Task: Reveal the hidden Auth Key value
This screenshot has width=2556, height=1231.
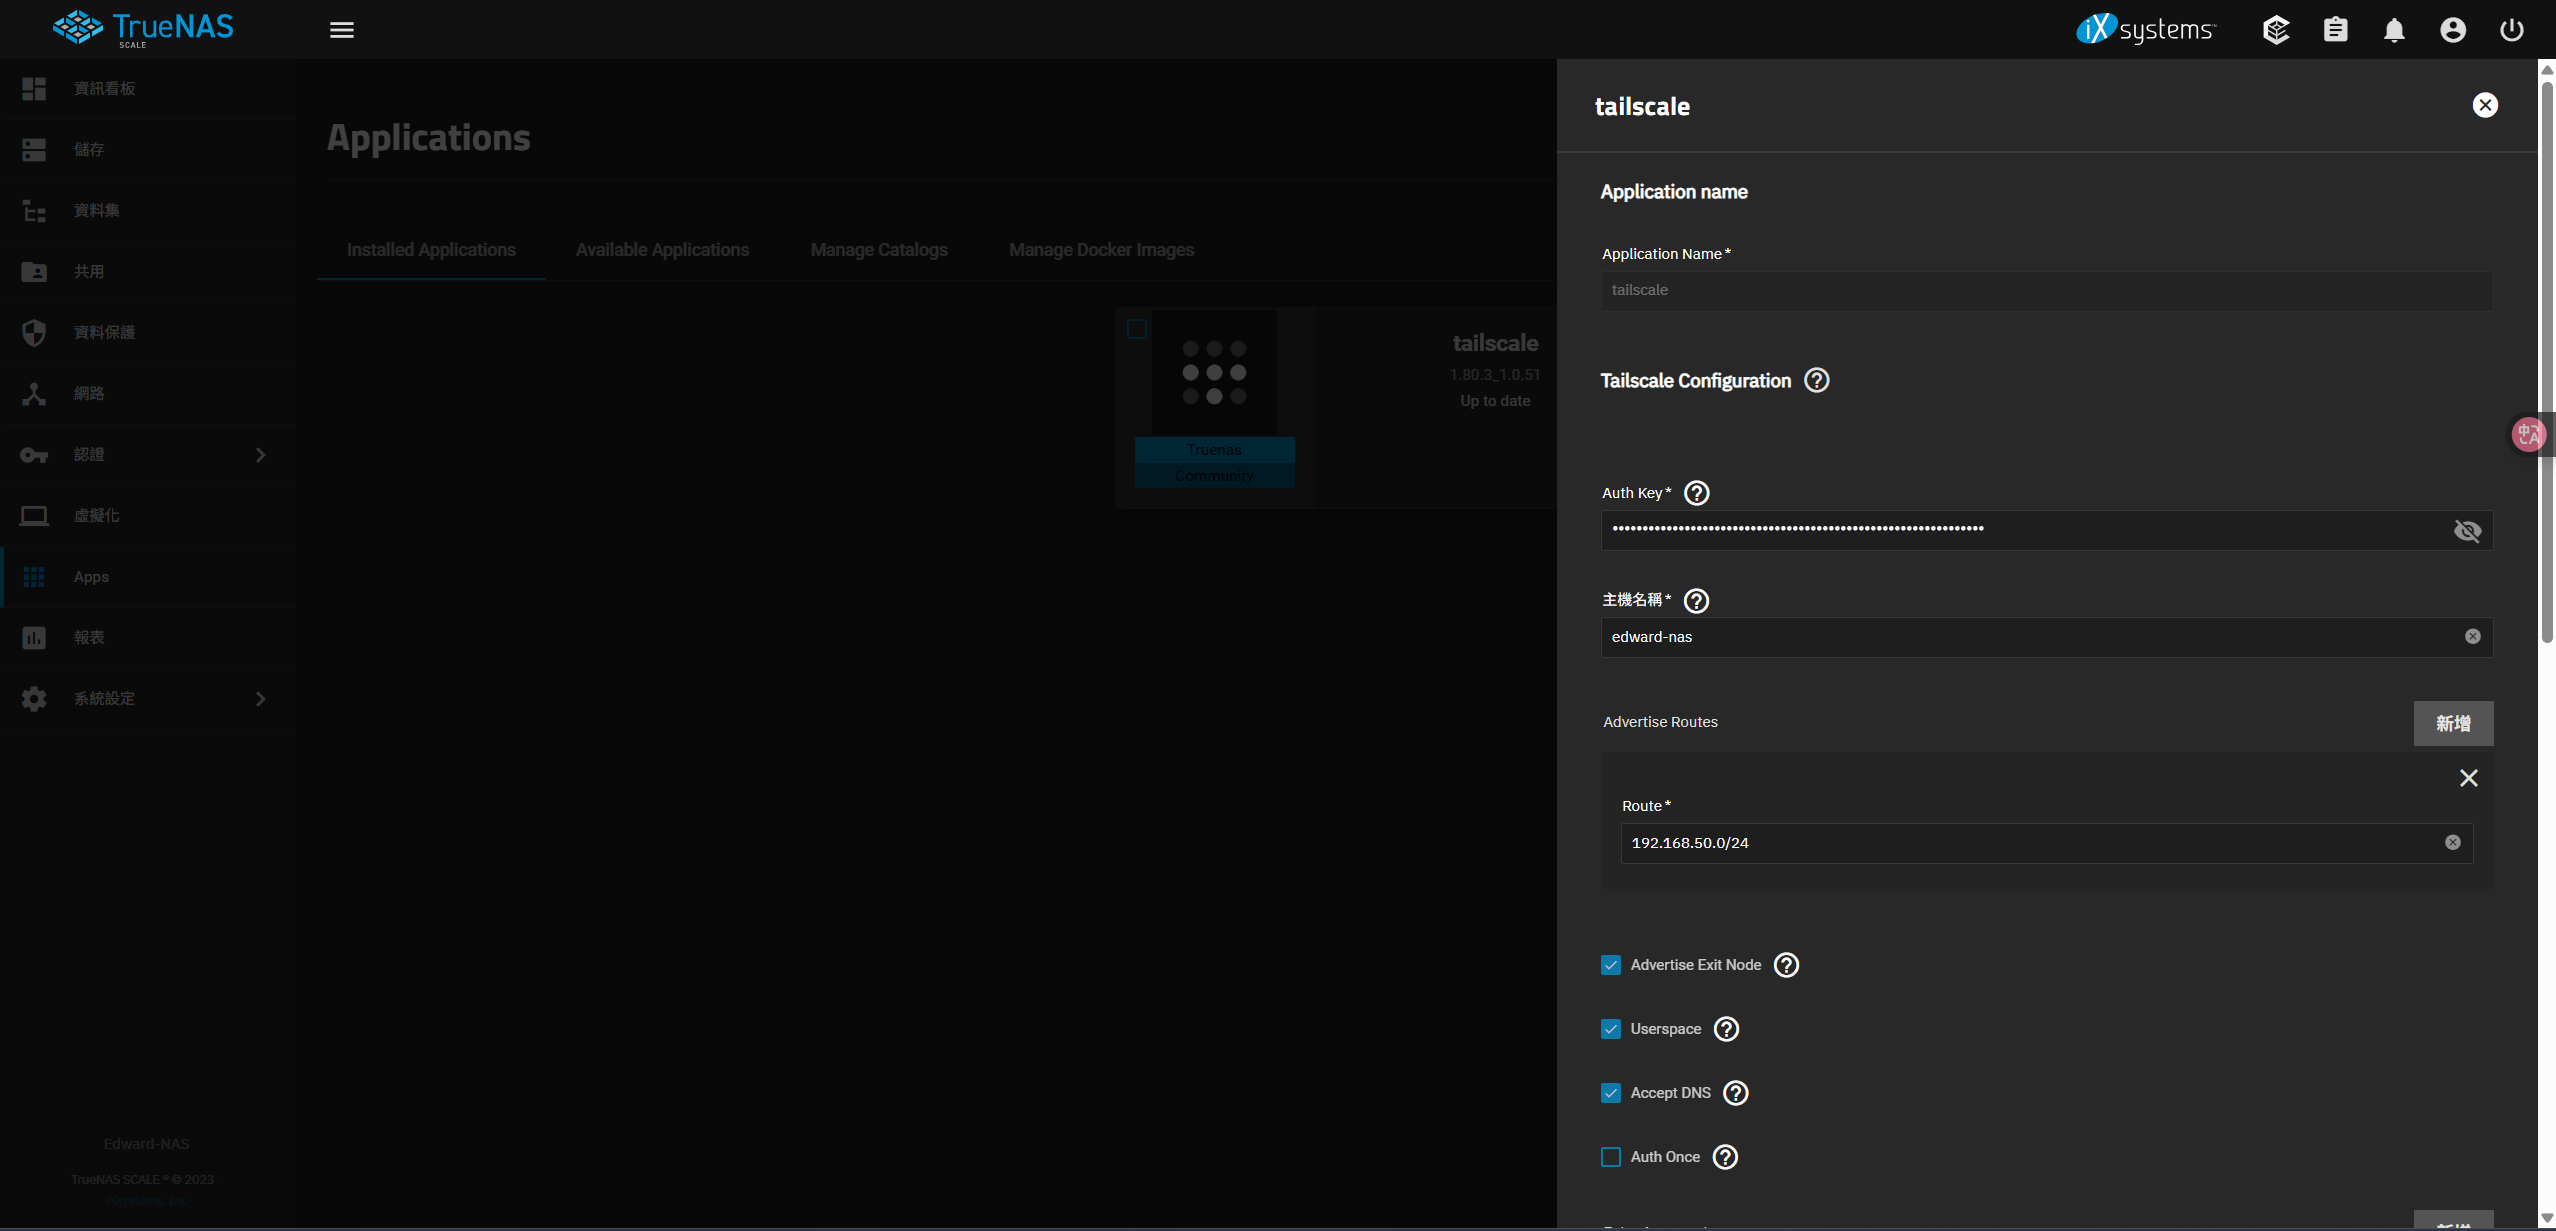Action: pos(2467,531)
